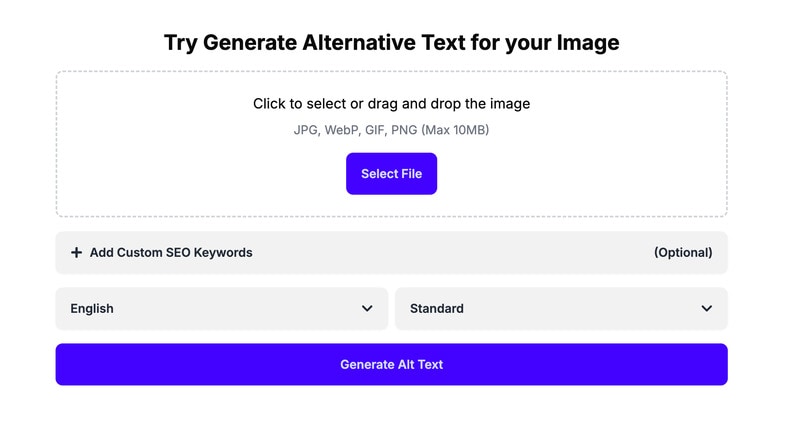This screenshot has width=800, height=441.
Task: Click the chevron arrow in the Standard box
Action: [707, 309]
